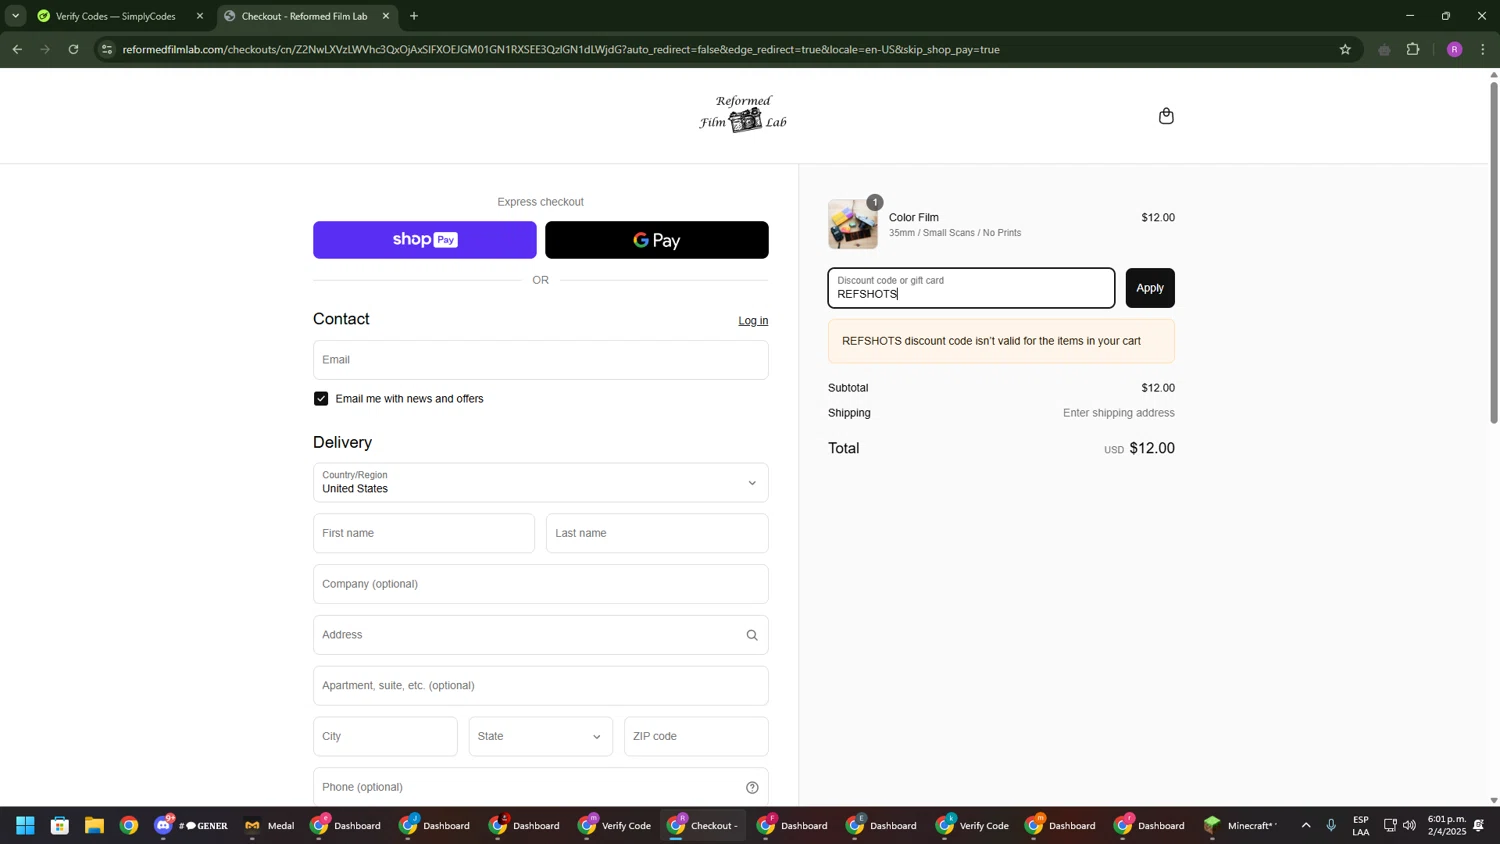Click the Color Film product thumbnail
This screenshot has height=844, width=1500.
[x=853, y=224]
